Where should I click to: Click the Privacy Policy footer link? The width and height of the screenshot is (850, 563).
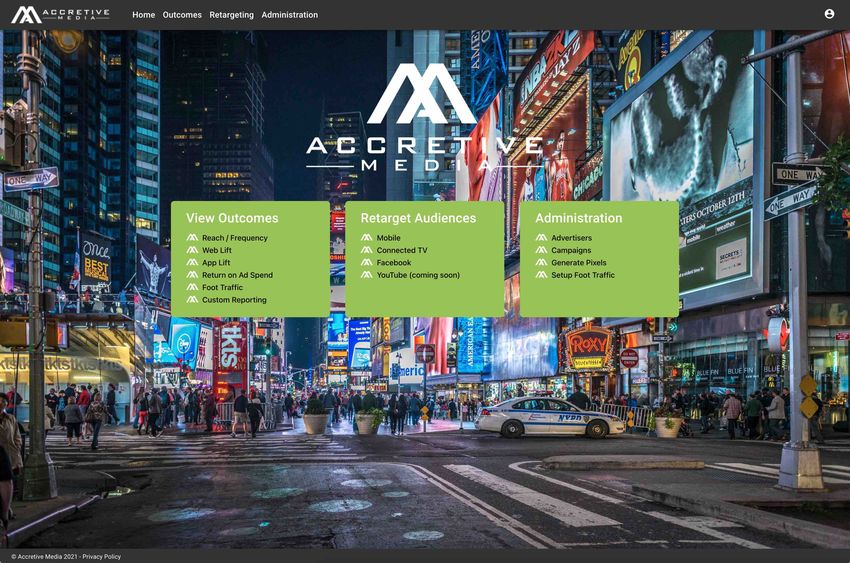point(101,556)
